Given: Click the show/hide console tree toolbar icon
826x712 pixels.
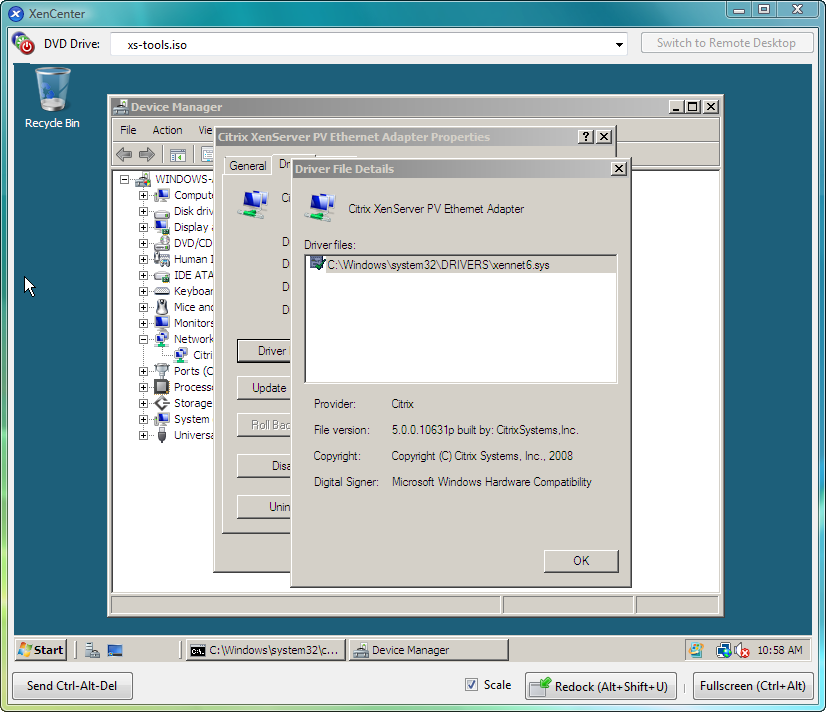Looking at the screenshot, I should pos(177,154).
